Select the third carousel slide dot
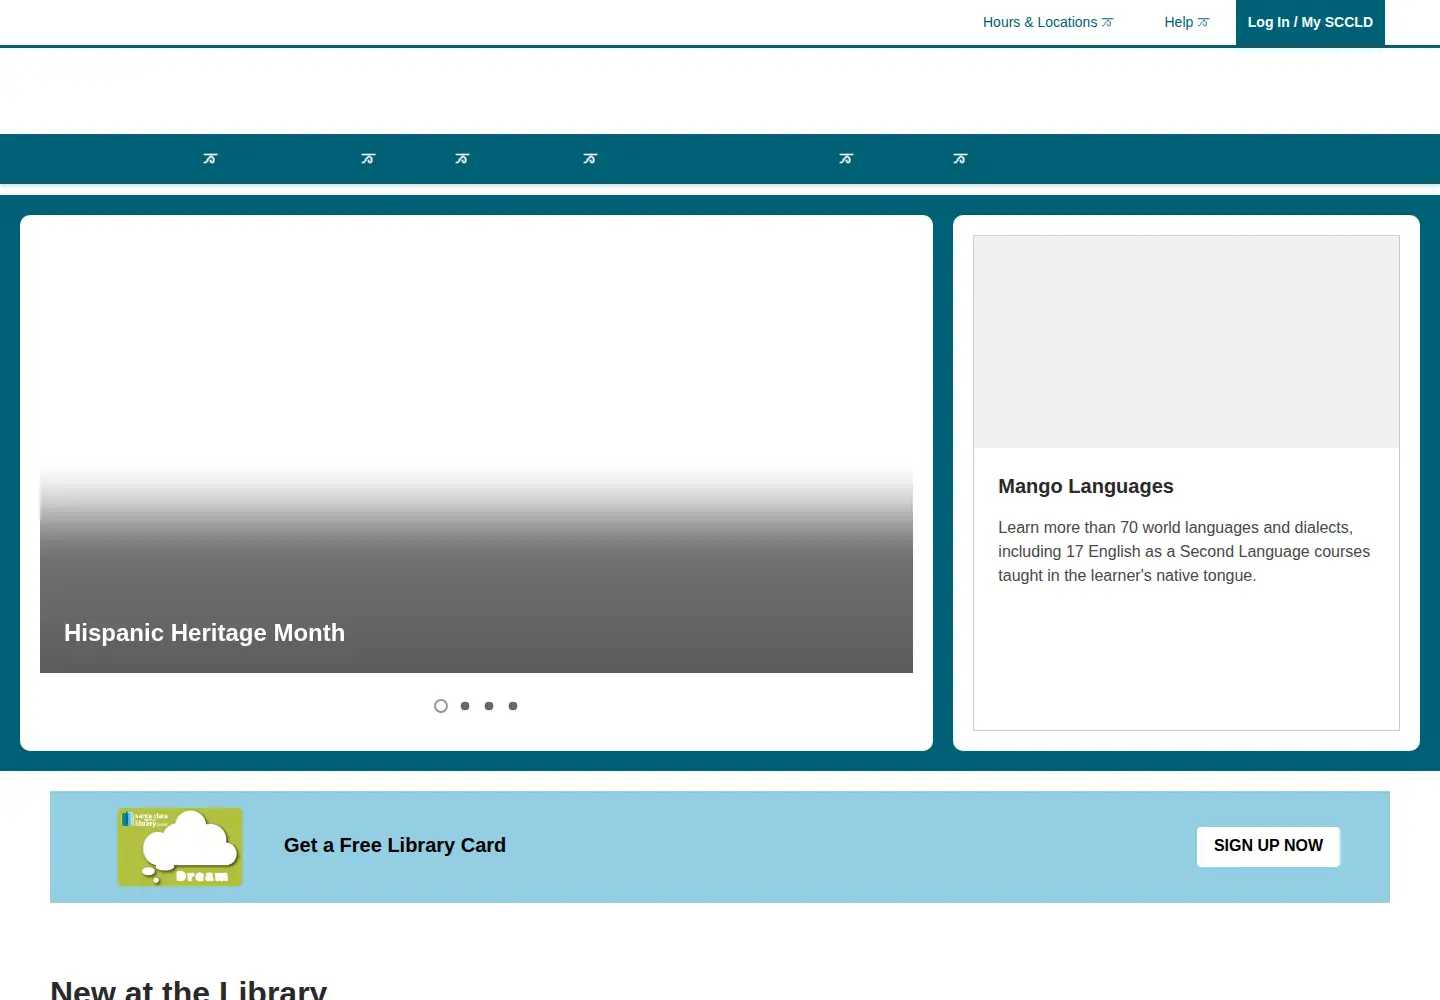This screenshot has height=1000, width=1440. click(x=489, y=706)
